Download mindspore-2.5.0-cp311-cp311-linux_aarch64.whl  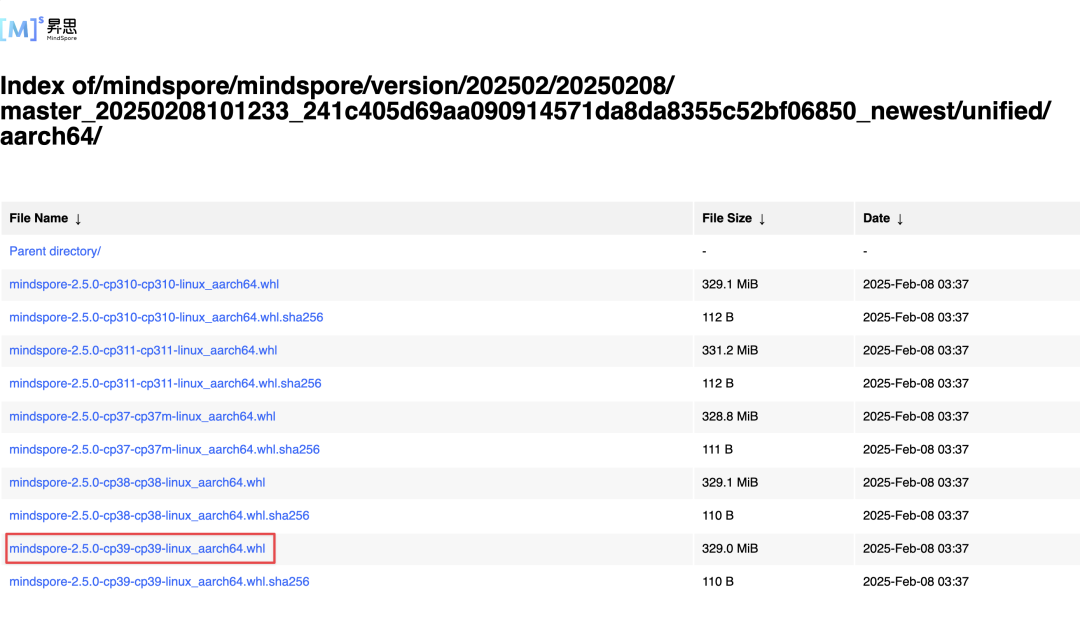point(143,351)
